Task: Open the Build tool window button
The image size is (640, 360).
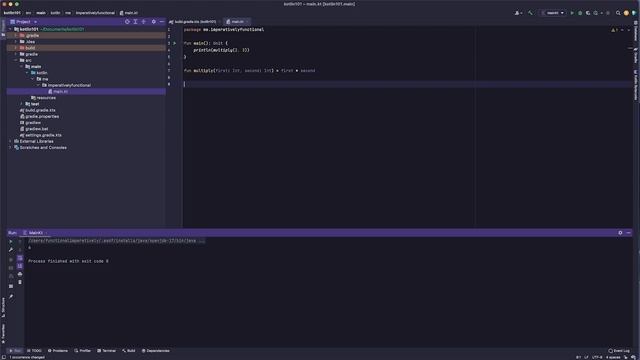Action: pyautogui.click(x=129, y=351)
